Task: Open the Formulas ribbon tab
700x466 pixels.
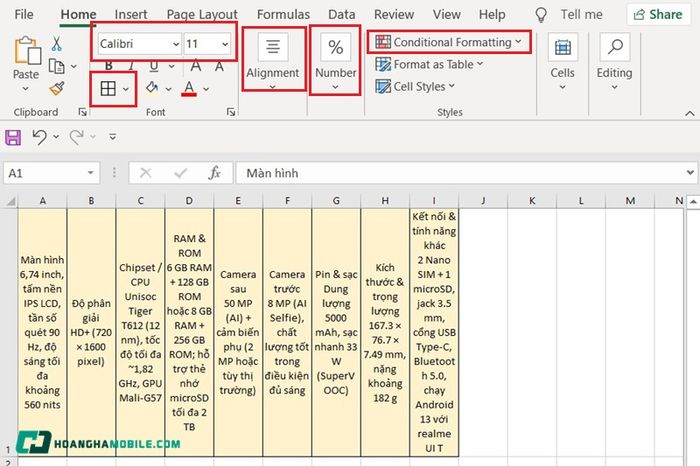Action: click(x=283, y=14)
